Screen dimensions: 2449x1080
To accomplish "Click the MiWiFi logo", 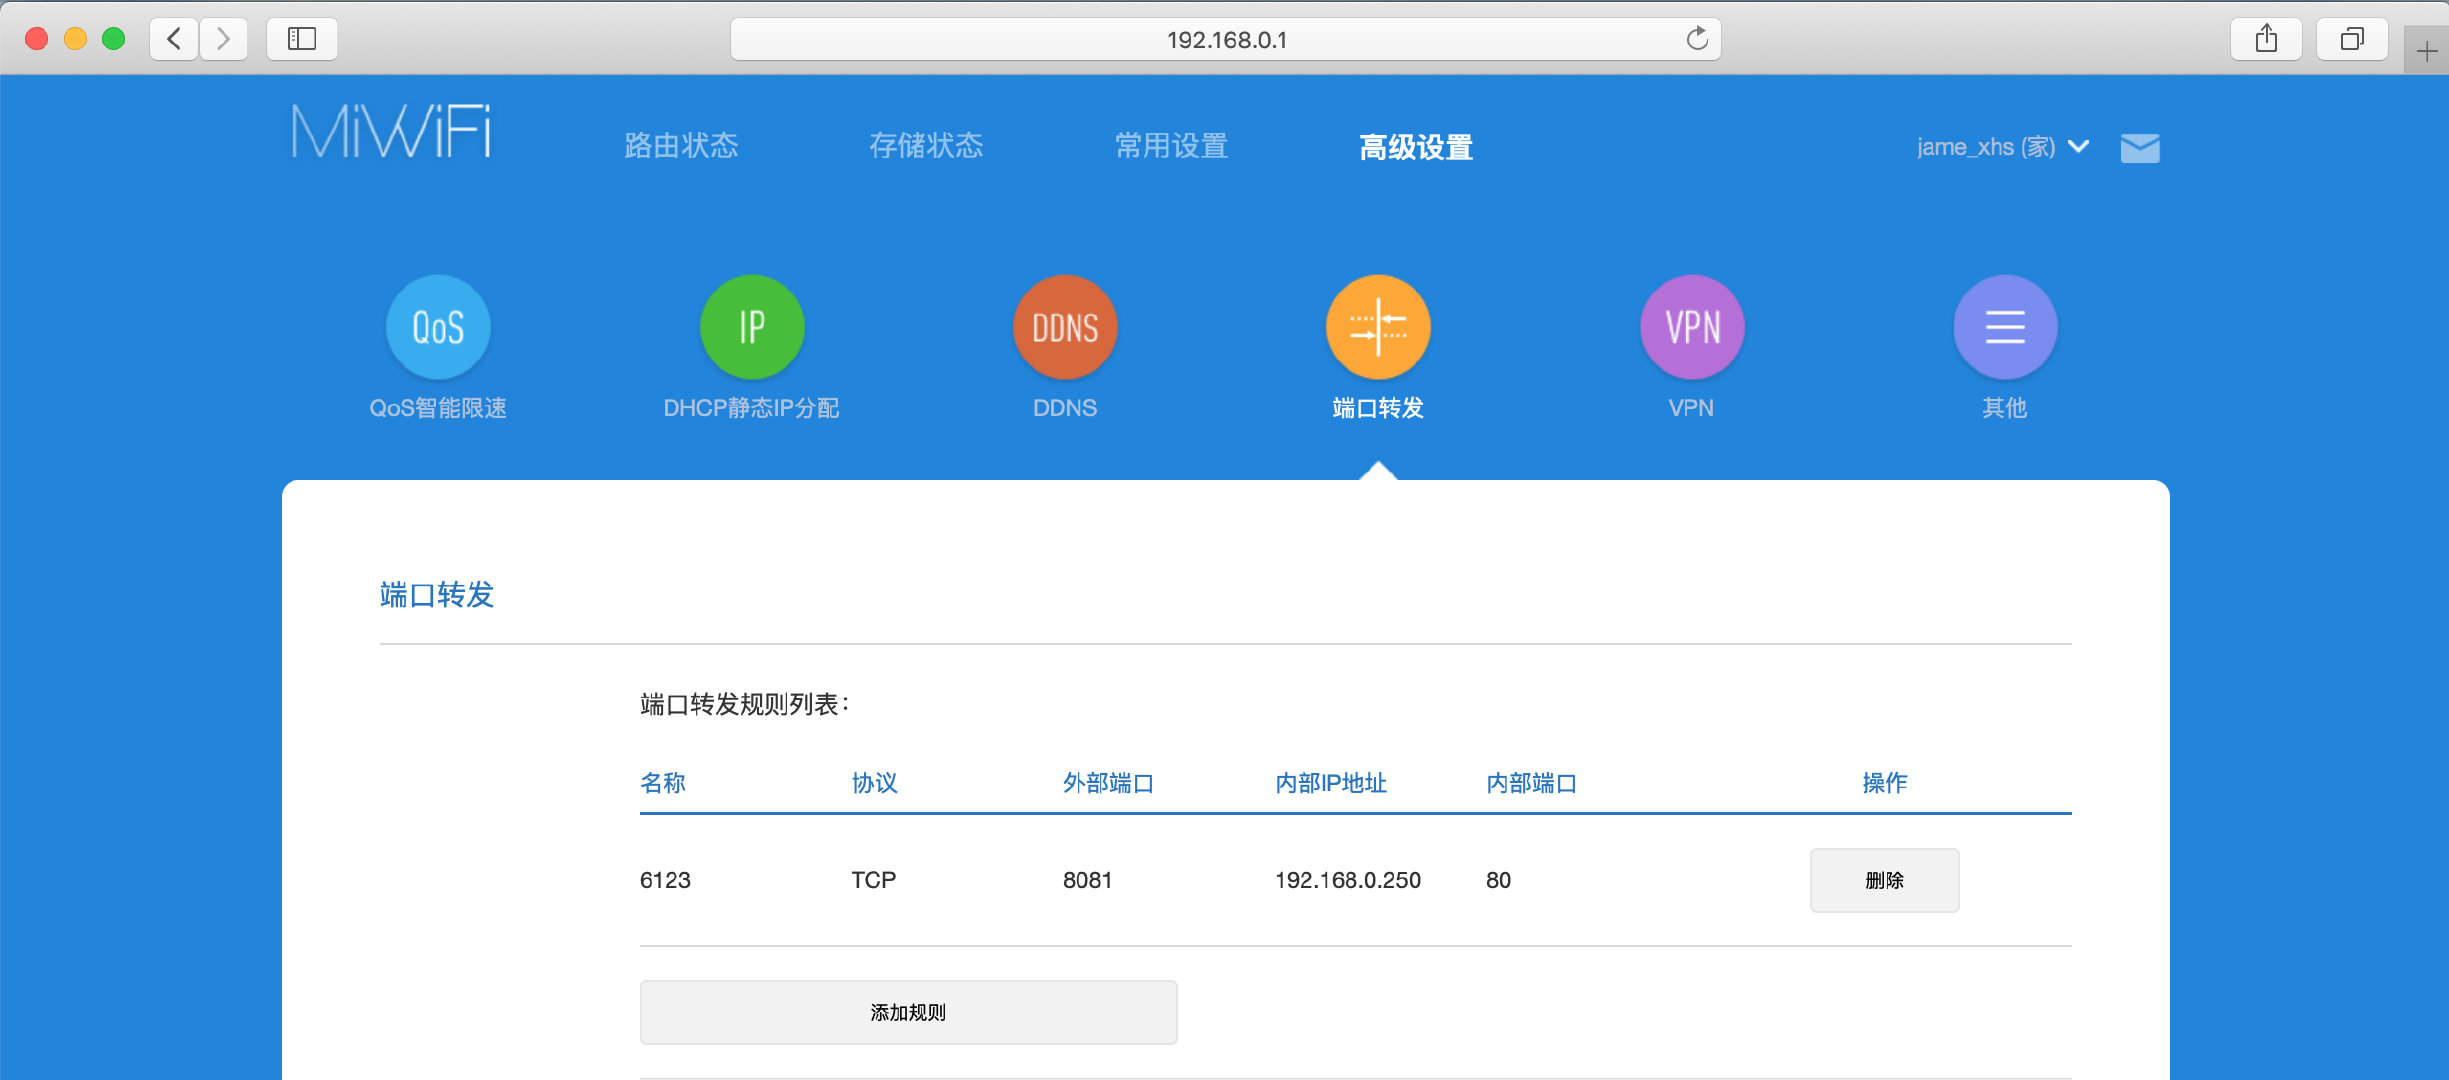I will coord(392,131).
